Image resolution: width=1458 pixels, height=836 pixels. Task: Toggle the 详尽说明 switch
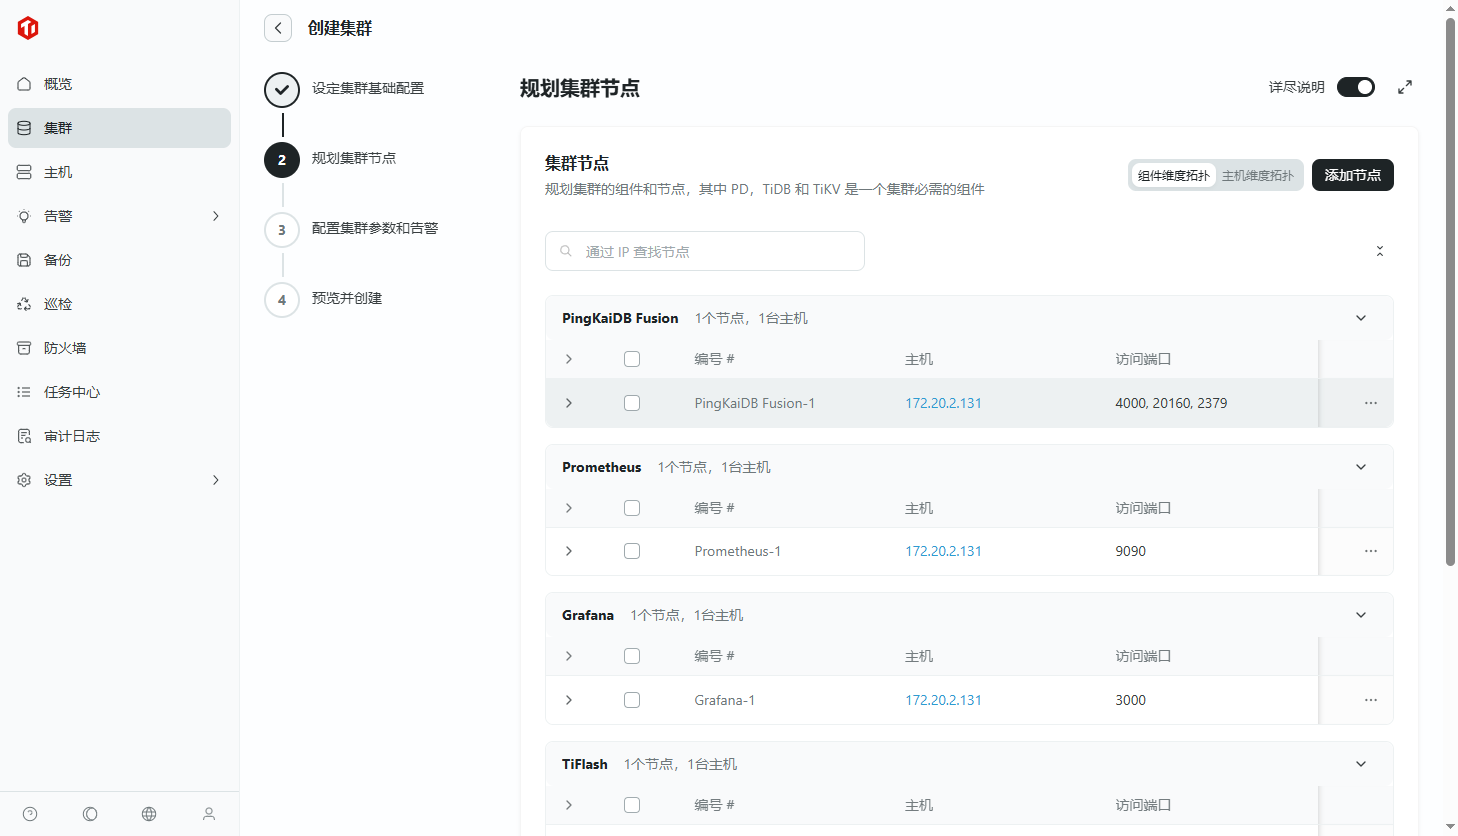click(1356, 87)
